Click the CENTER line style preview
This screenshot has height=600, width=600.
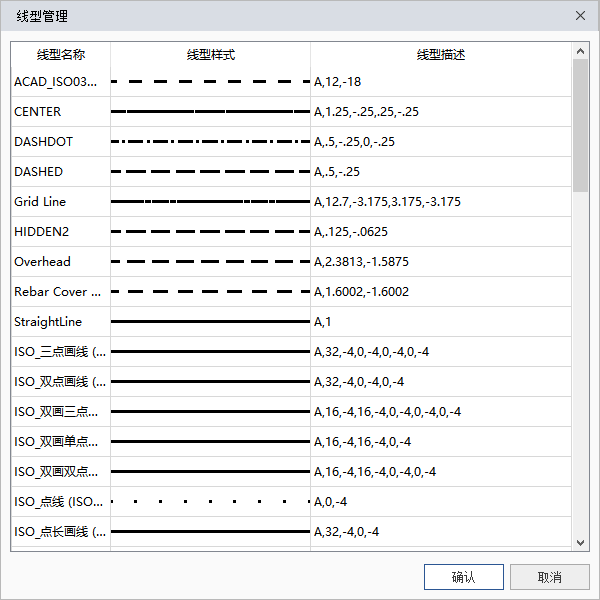point(210,112)
